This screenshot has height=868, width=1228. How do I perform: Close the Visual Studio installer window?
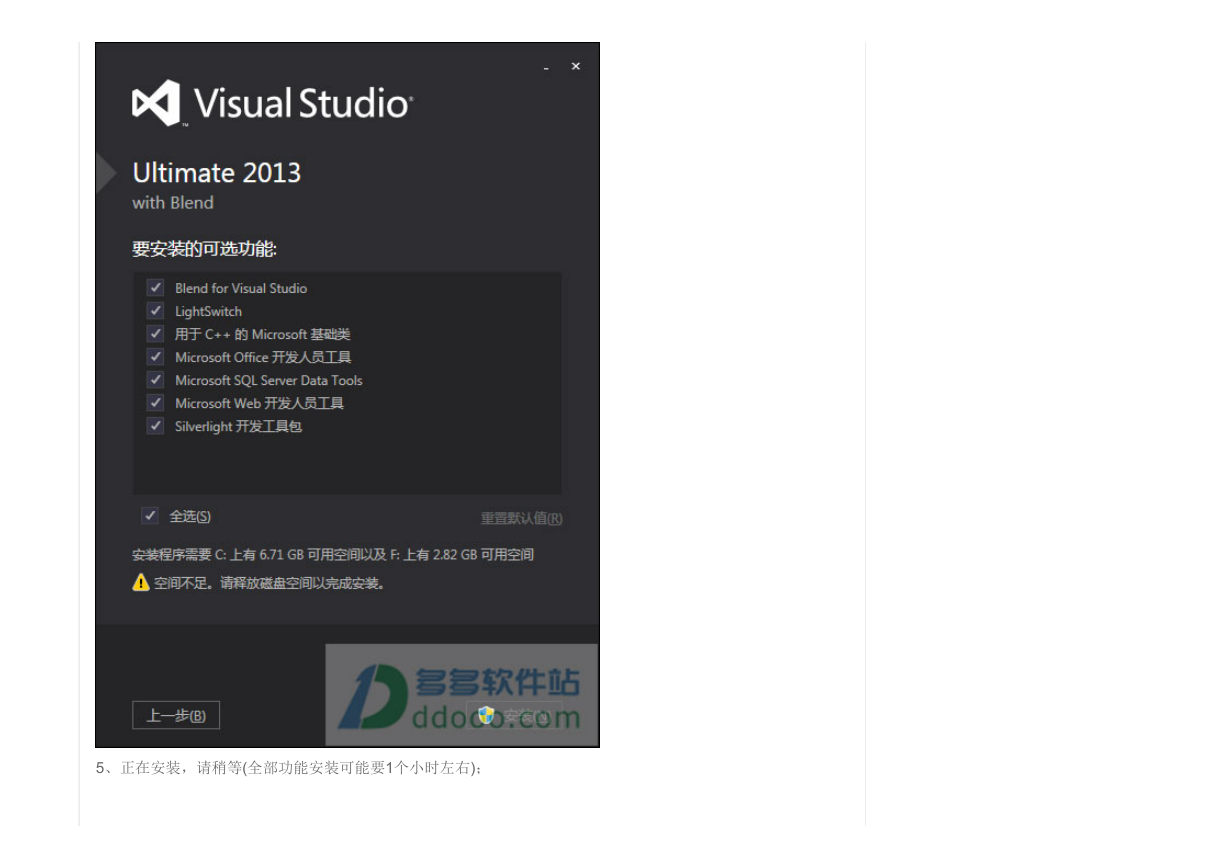tap(575, 66)
